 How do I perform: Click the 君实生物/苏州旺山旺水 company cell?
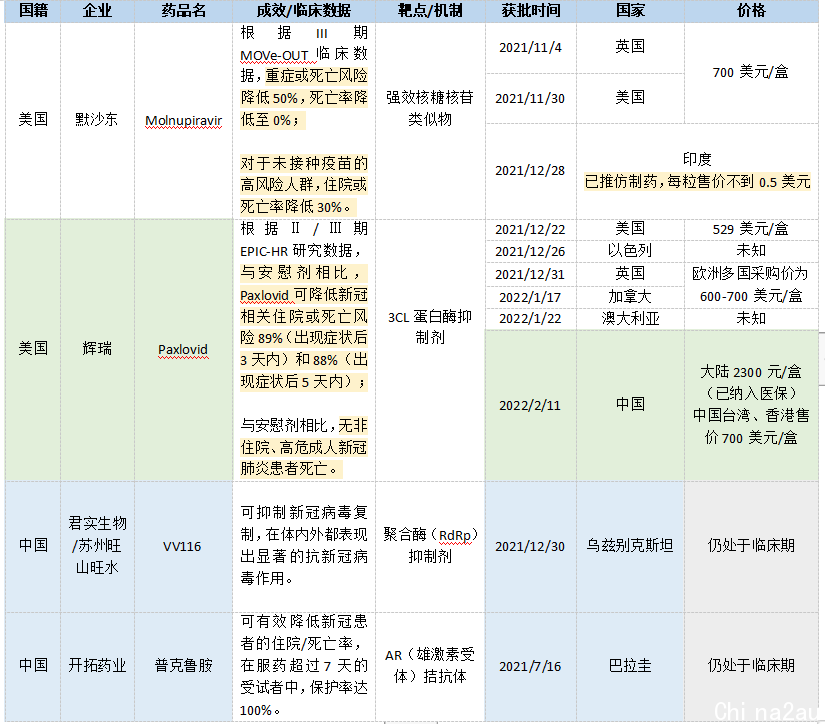pos(97,546)
